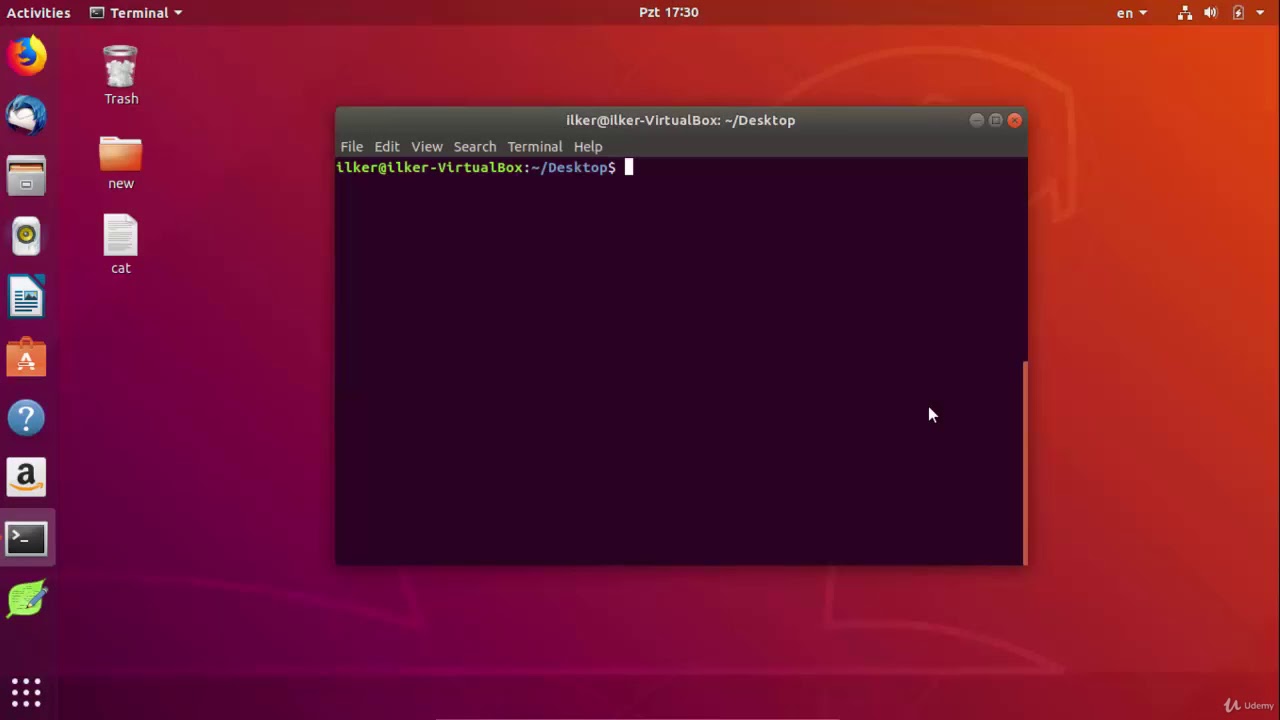Maximize the Terminal window
Viewport: 1280px width, 720px height.
coord(996,120)
